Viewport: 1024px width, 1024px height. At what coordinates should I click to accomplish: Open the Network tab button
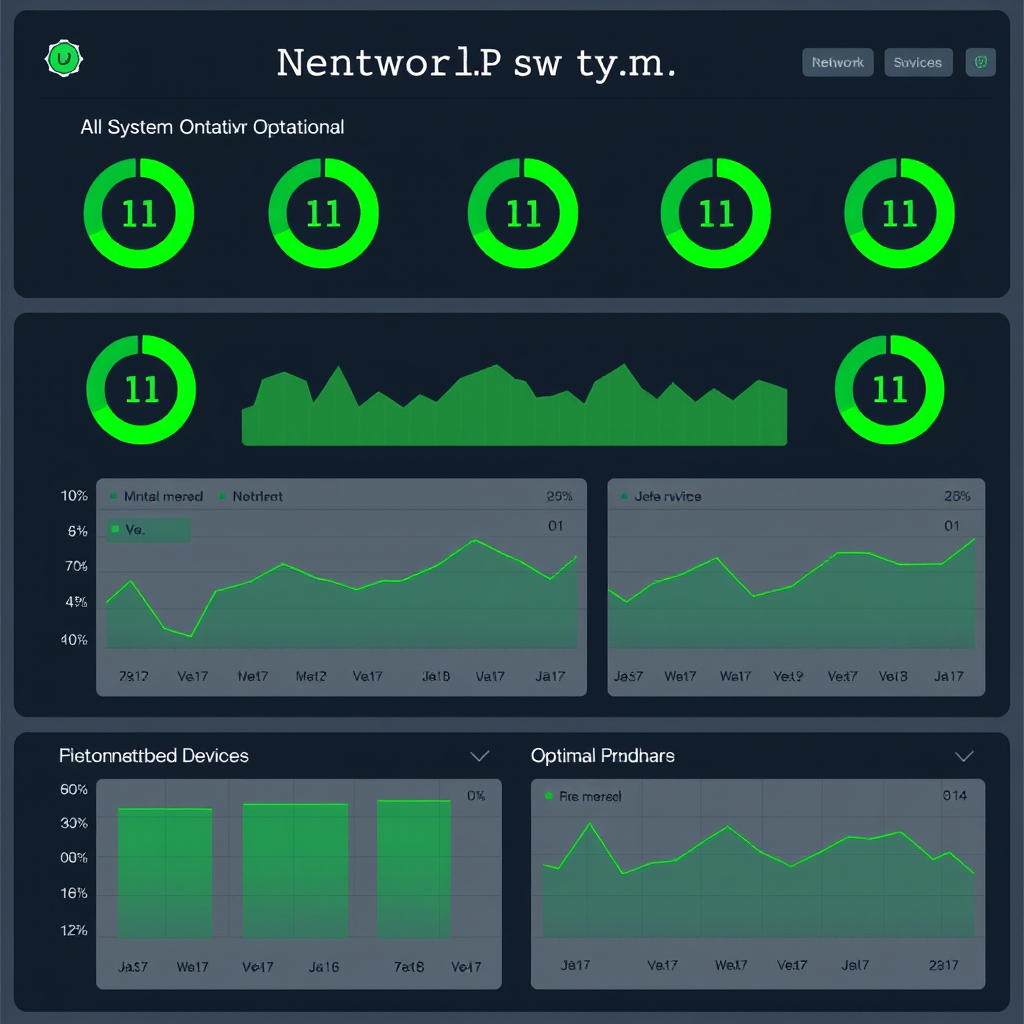pos(837,63)
